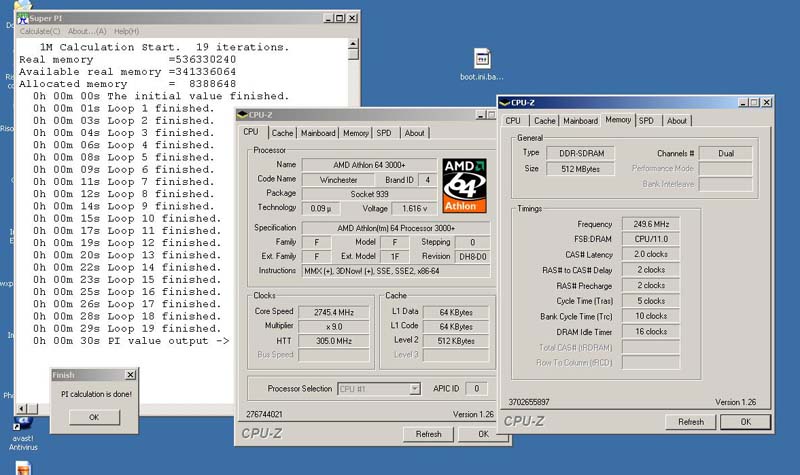Click Super PI vertical scrollbar up arrow

pyautogui.click(x=353, y=44)
